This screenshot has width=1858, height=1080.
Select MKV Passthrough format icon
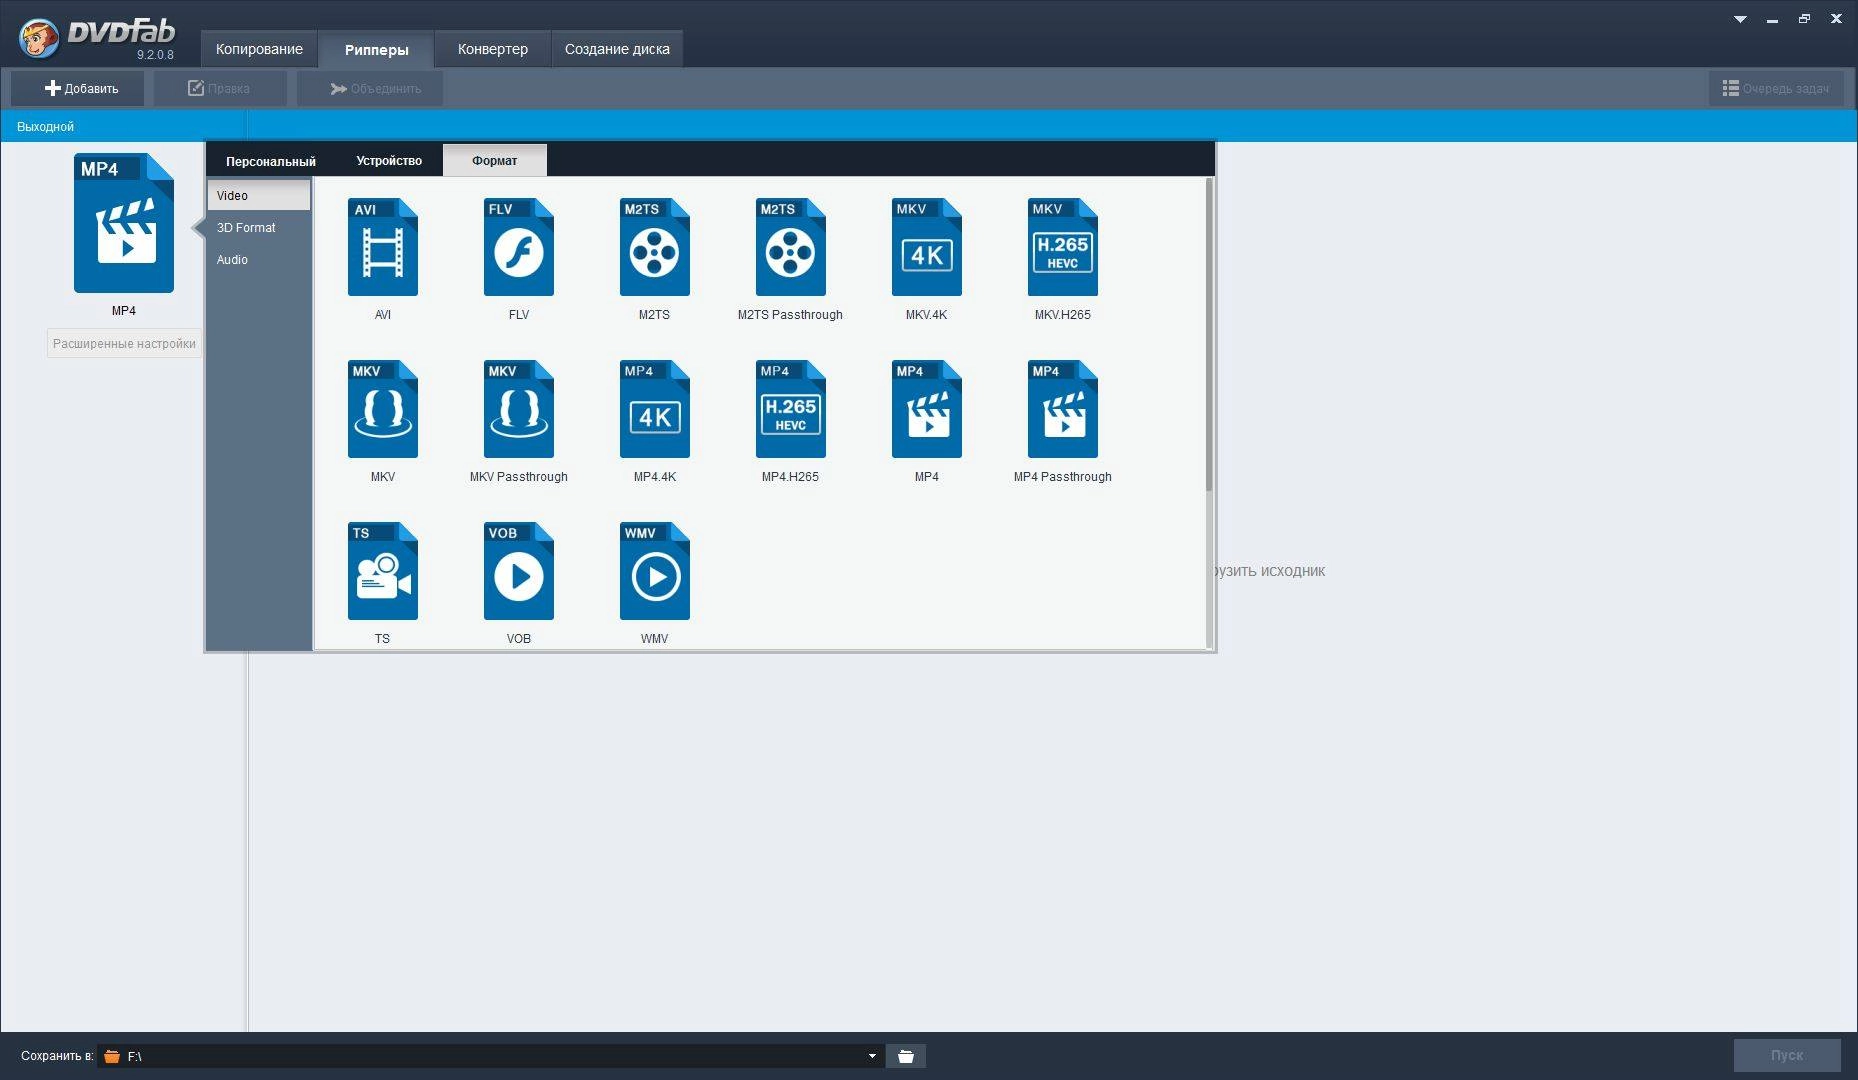(519, 409)
